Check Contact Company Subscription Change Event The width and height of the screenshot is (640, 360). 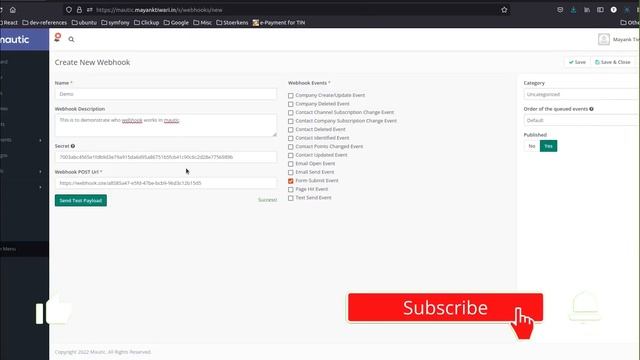[x=291, y=121]
